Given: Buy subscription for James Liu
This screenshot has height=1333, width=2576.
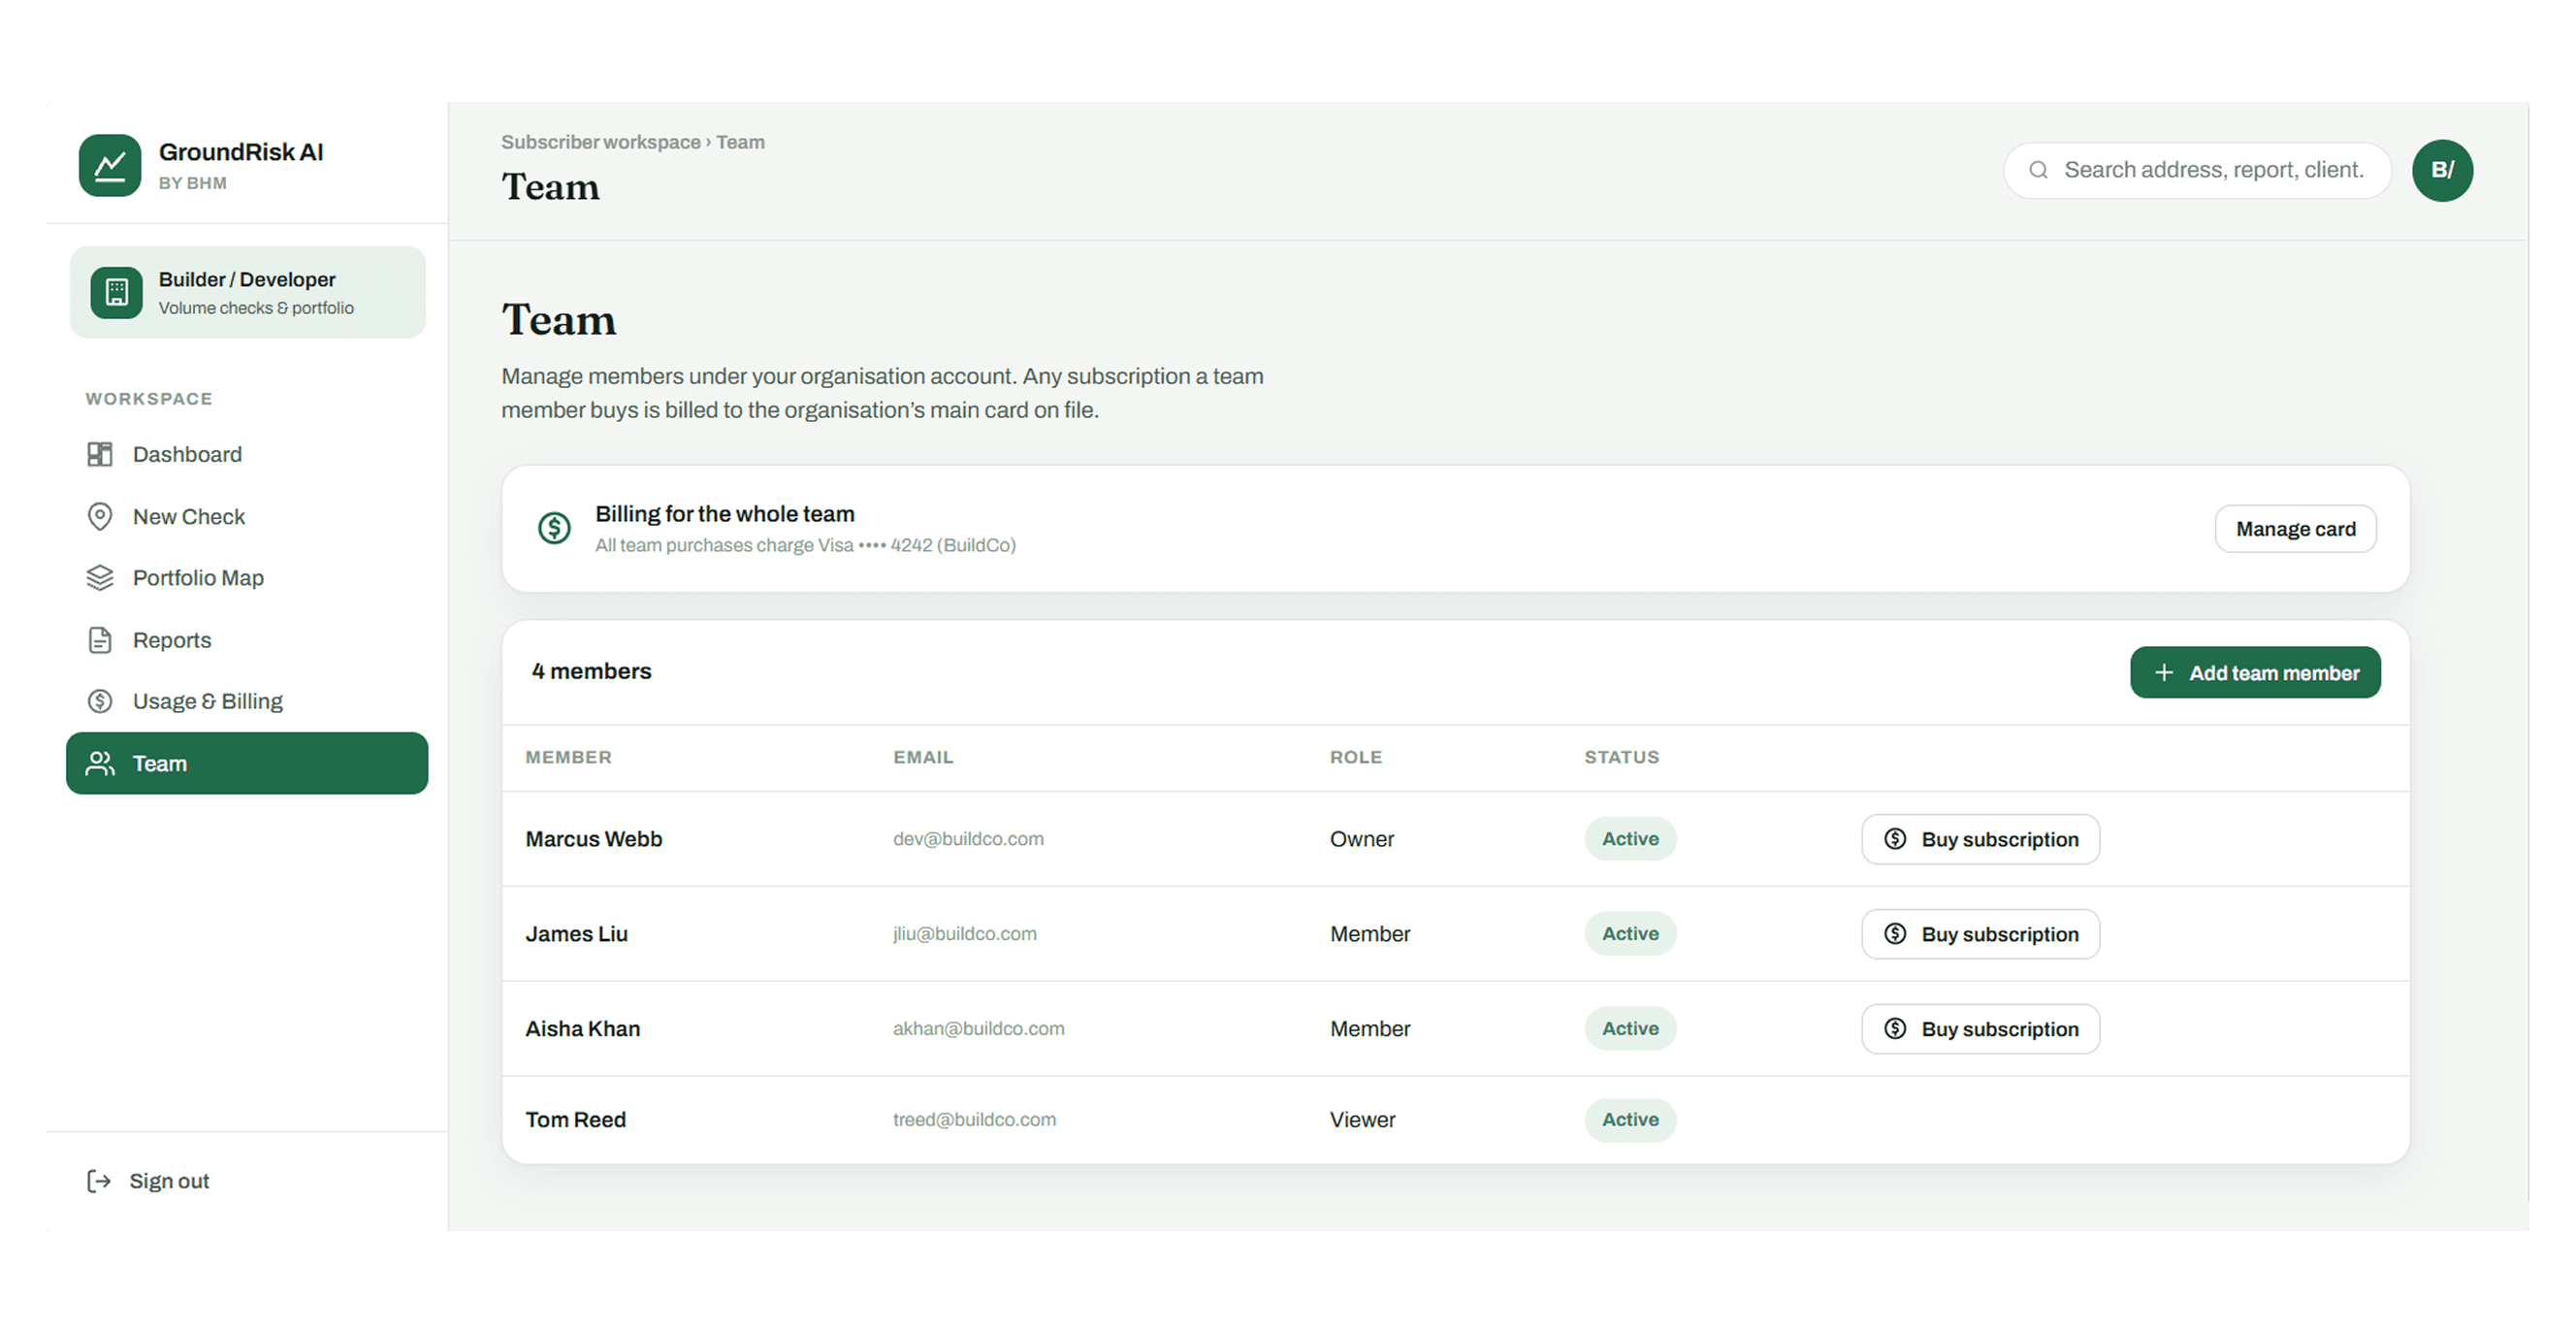Looking at the screenshot, I should pyautogui.click(x=1980, y=934).
